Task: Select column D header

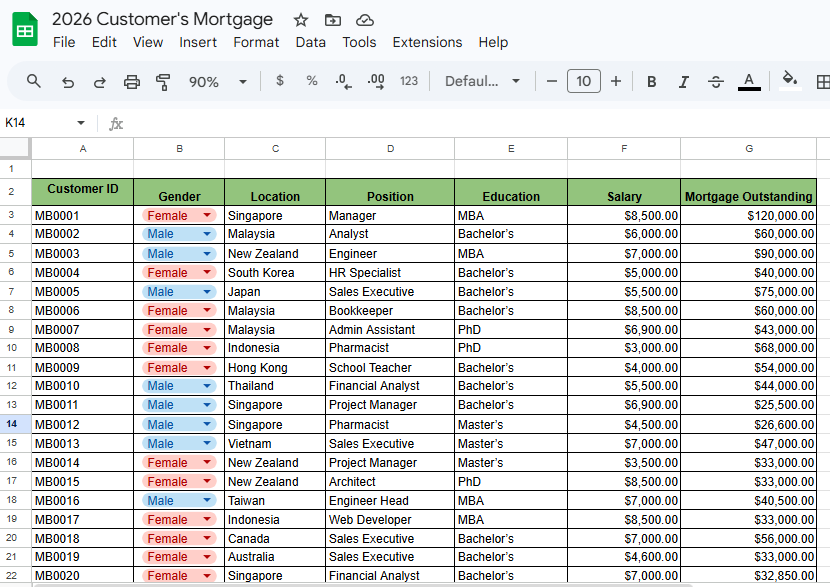Action: (x=390, y=149)
